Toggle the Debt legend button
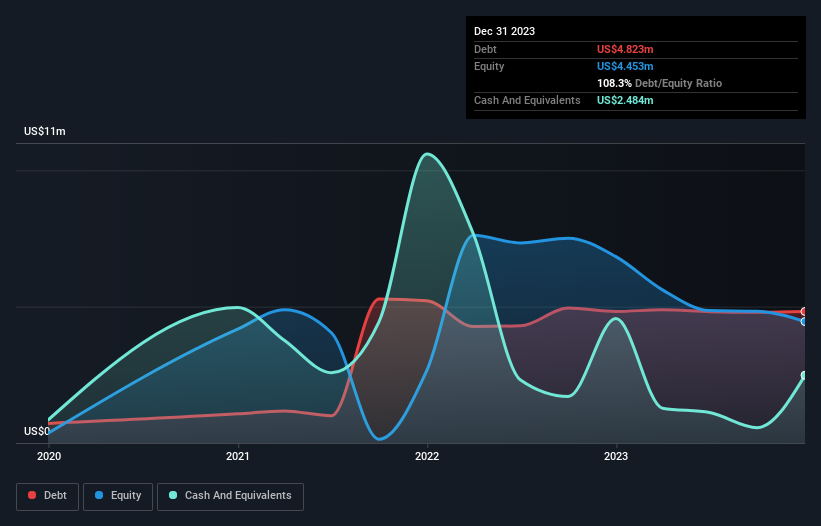821x526 pixels. point(48,496)
